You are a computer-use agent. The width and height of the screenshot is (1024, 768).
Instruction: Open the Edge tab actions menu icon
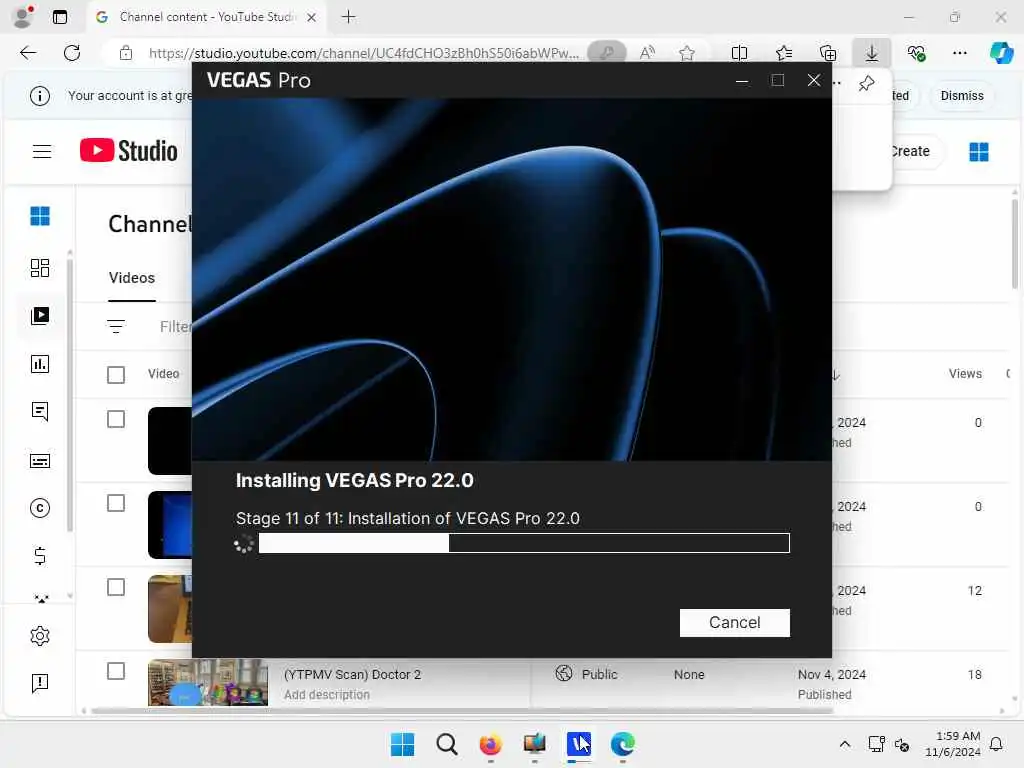point(60,17)
